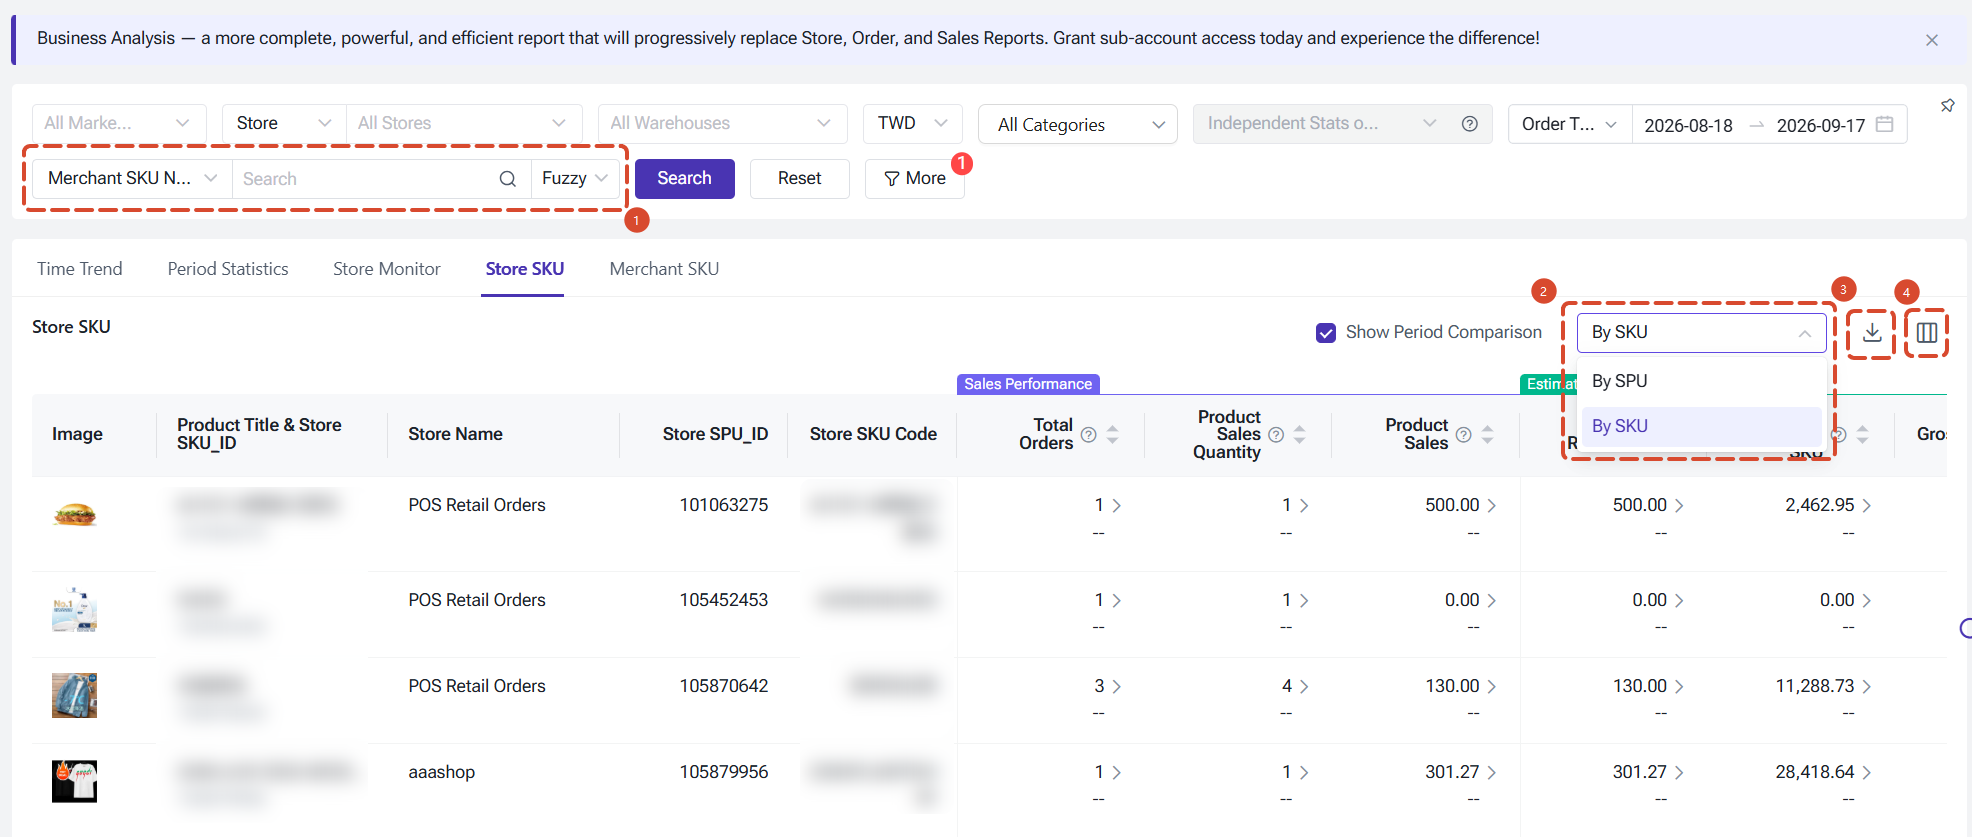Click the denim jacket product thumbnail
This screenshot has width=1972, height=837.
tap(75, 695)
